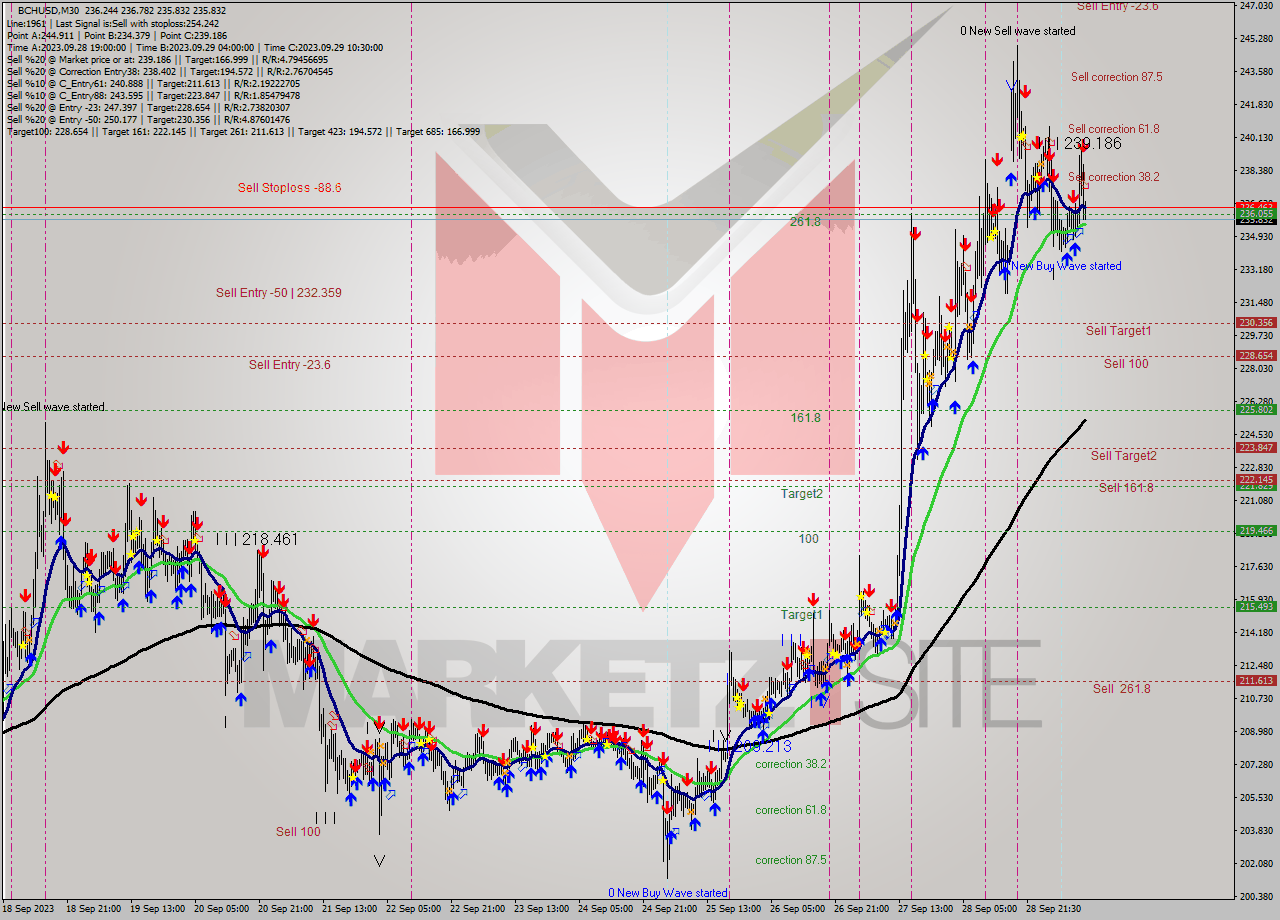Click the green 236.055 price tag
The image size is (1280, 920).
click(x=1256, y=214)
